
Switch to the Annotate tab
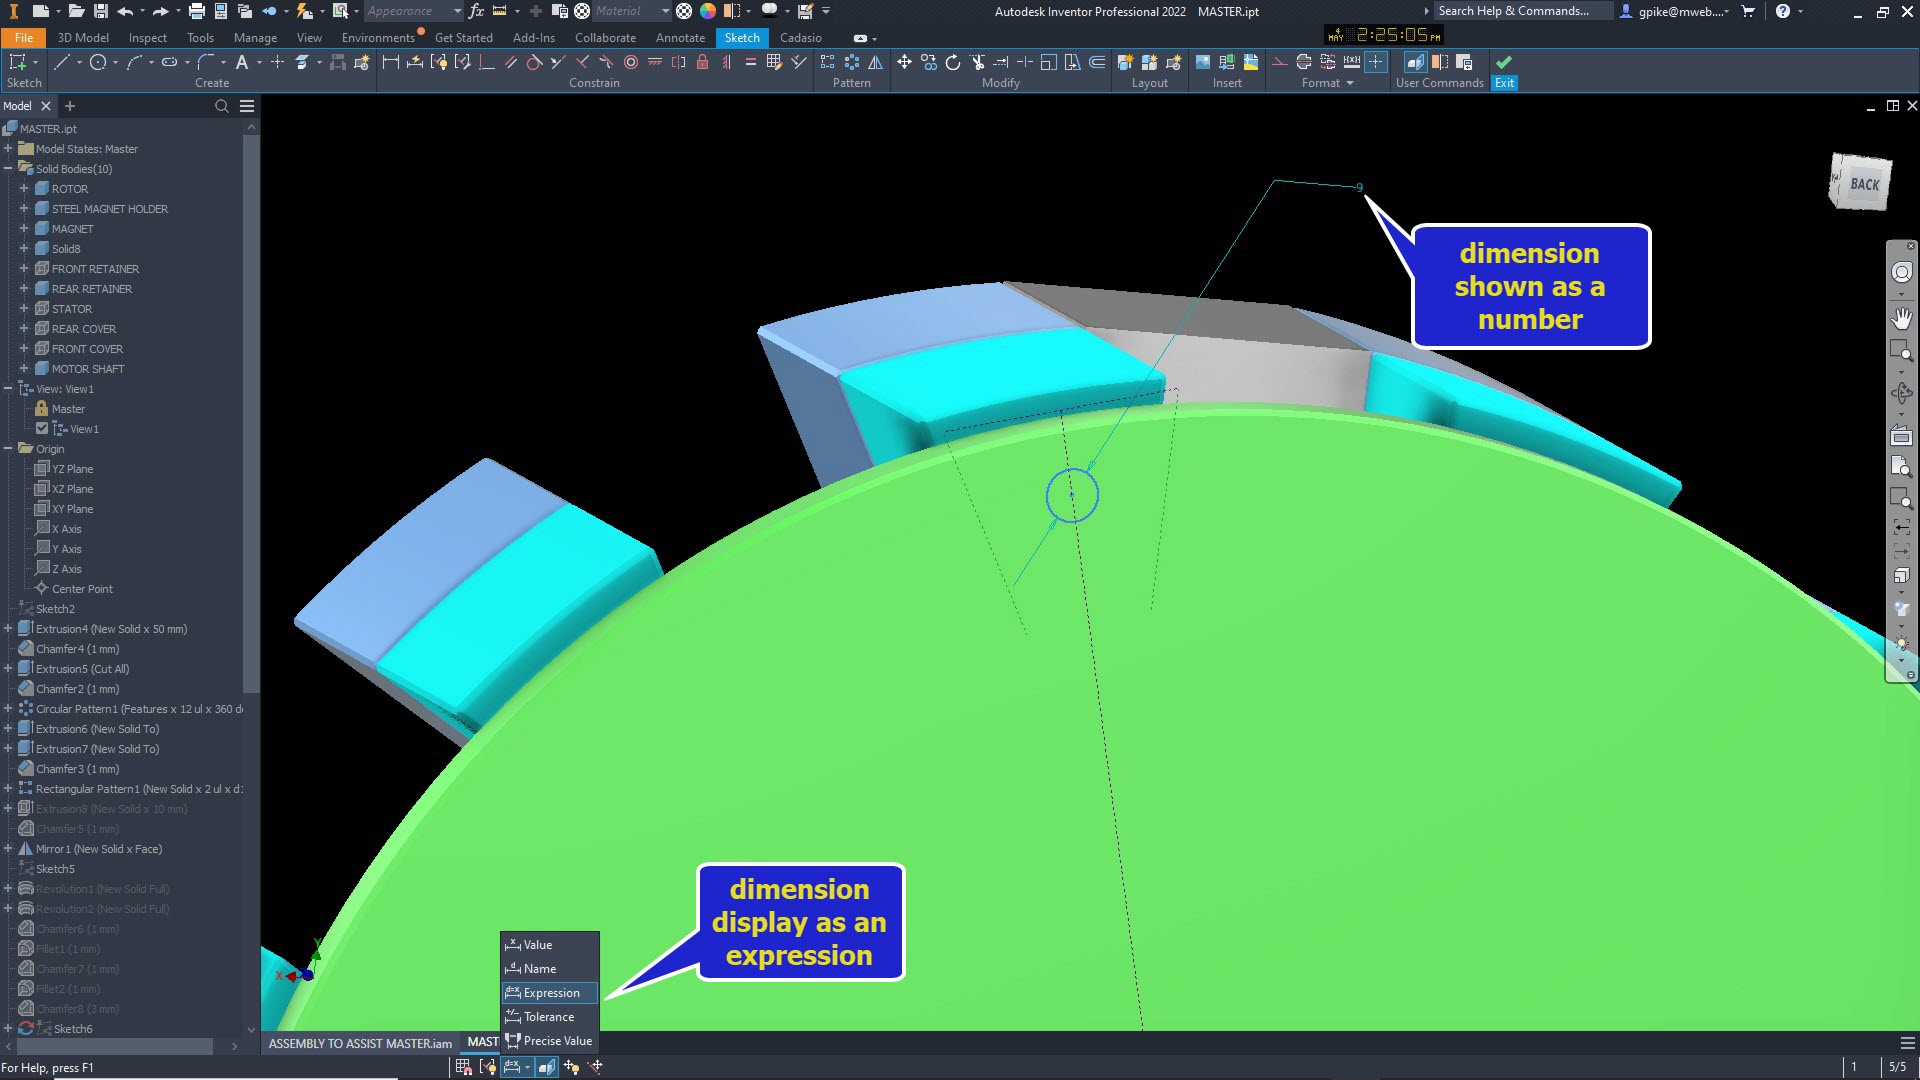click(680, 38)
